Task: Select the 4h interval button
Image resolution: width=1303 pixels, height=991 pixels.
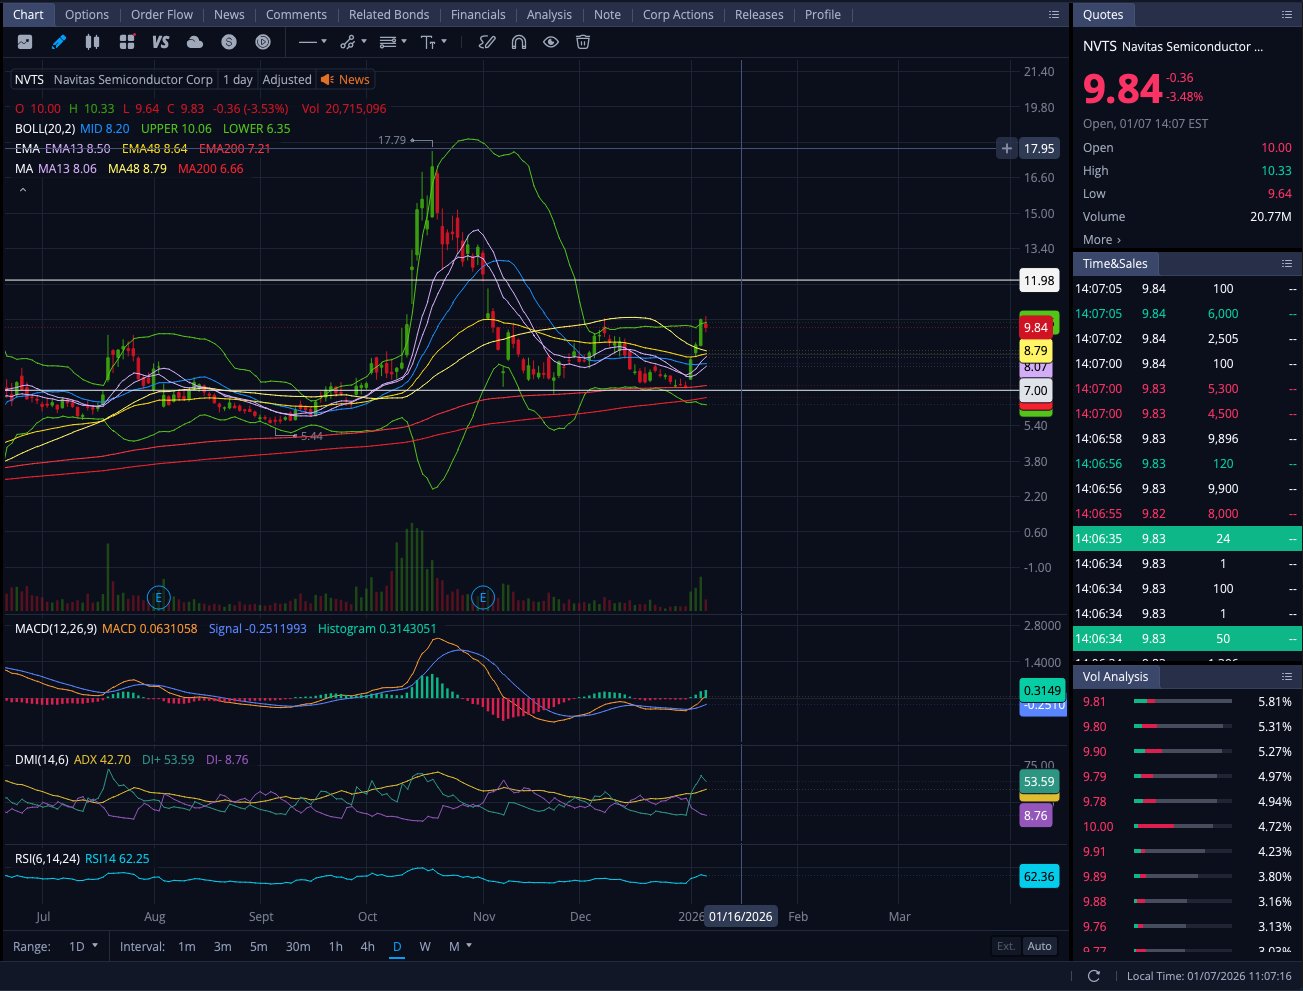Action: tap(367, 946)
